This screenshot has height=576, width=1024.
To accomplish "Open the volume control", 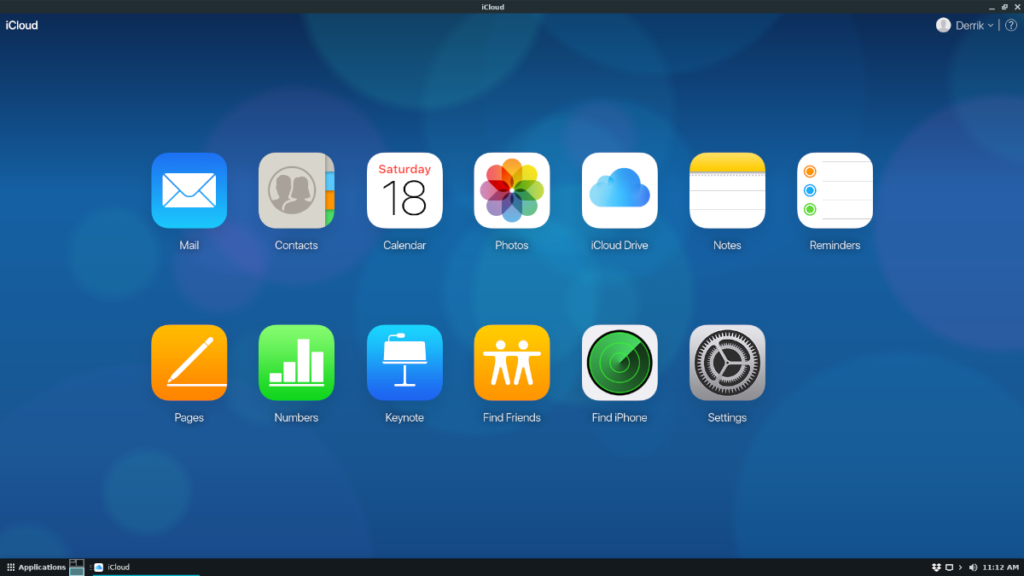I will coord(972,566).
